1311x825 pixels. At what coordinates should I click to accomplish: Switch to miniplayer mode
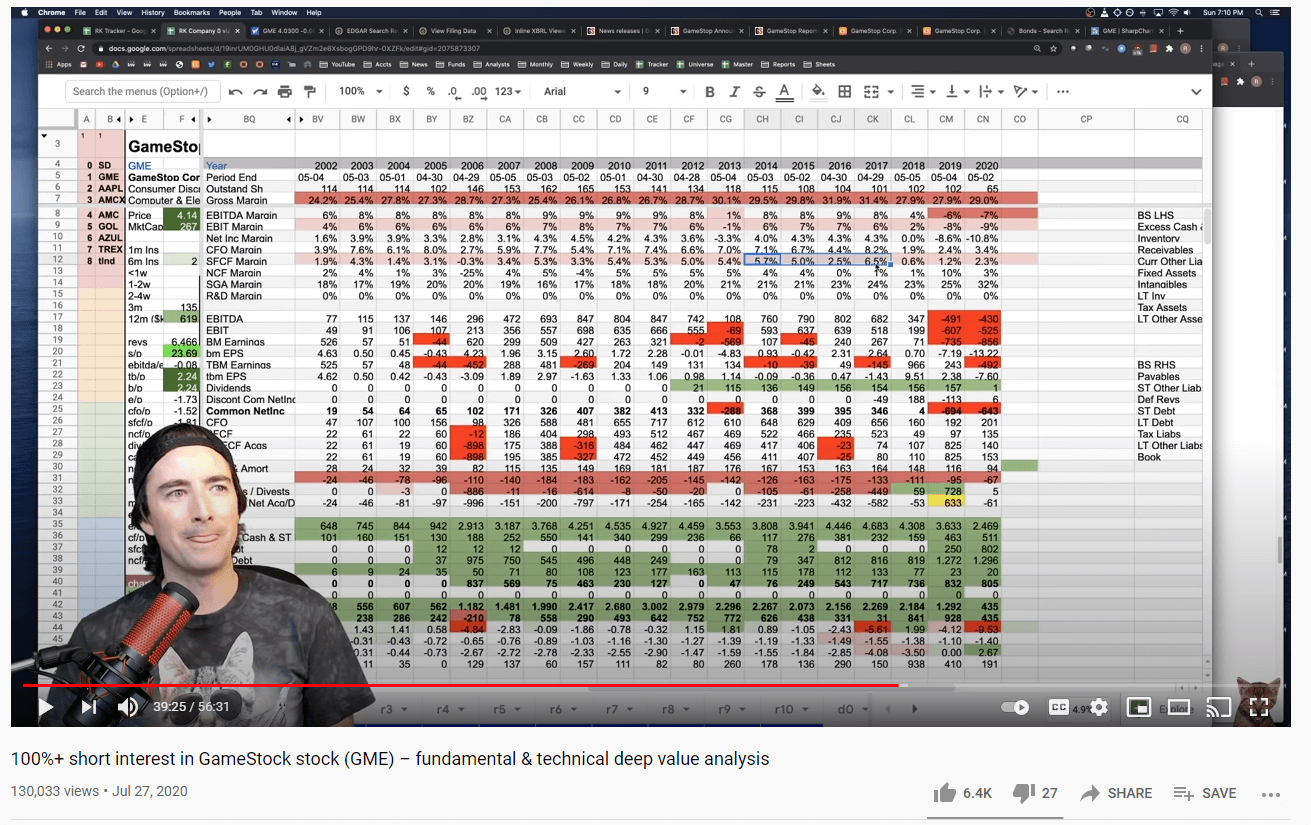pos(1138,707)
